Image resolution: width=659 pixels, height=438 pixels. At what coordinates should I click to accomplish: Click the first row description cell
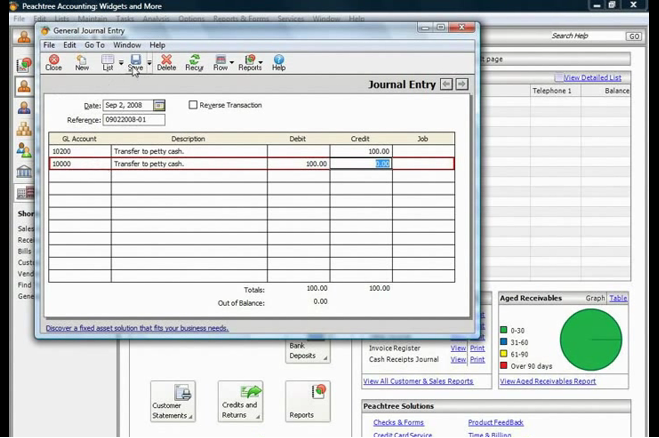pos(189,151)
